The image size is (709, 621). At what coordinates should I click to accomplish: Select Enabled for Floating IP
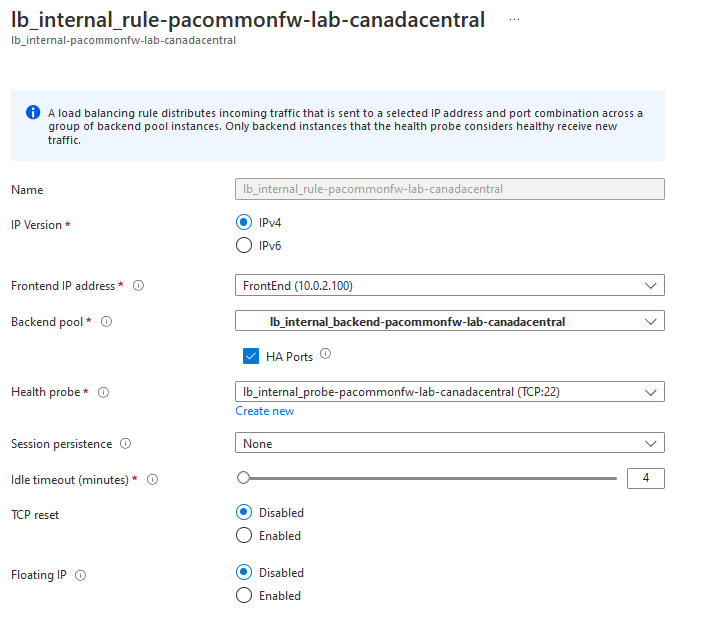[244, 595]
